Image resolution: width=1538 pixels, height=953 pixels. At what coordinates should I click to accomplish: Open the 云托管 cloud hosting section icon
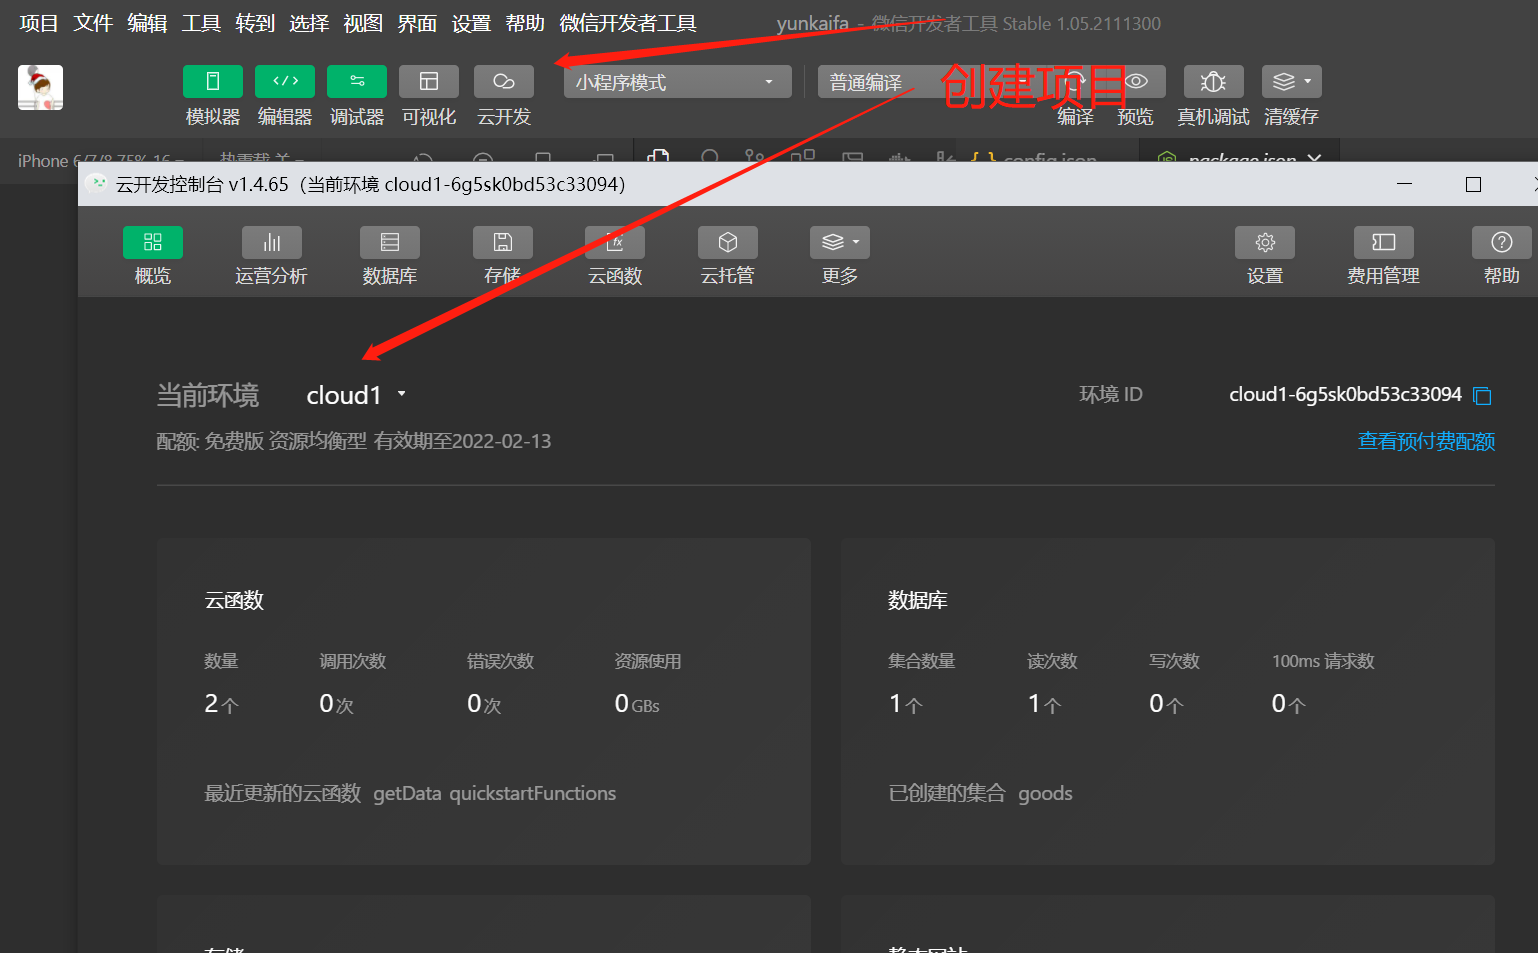click(x=728, y=243)
